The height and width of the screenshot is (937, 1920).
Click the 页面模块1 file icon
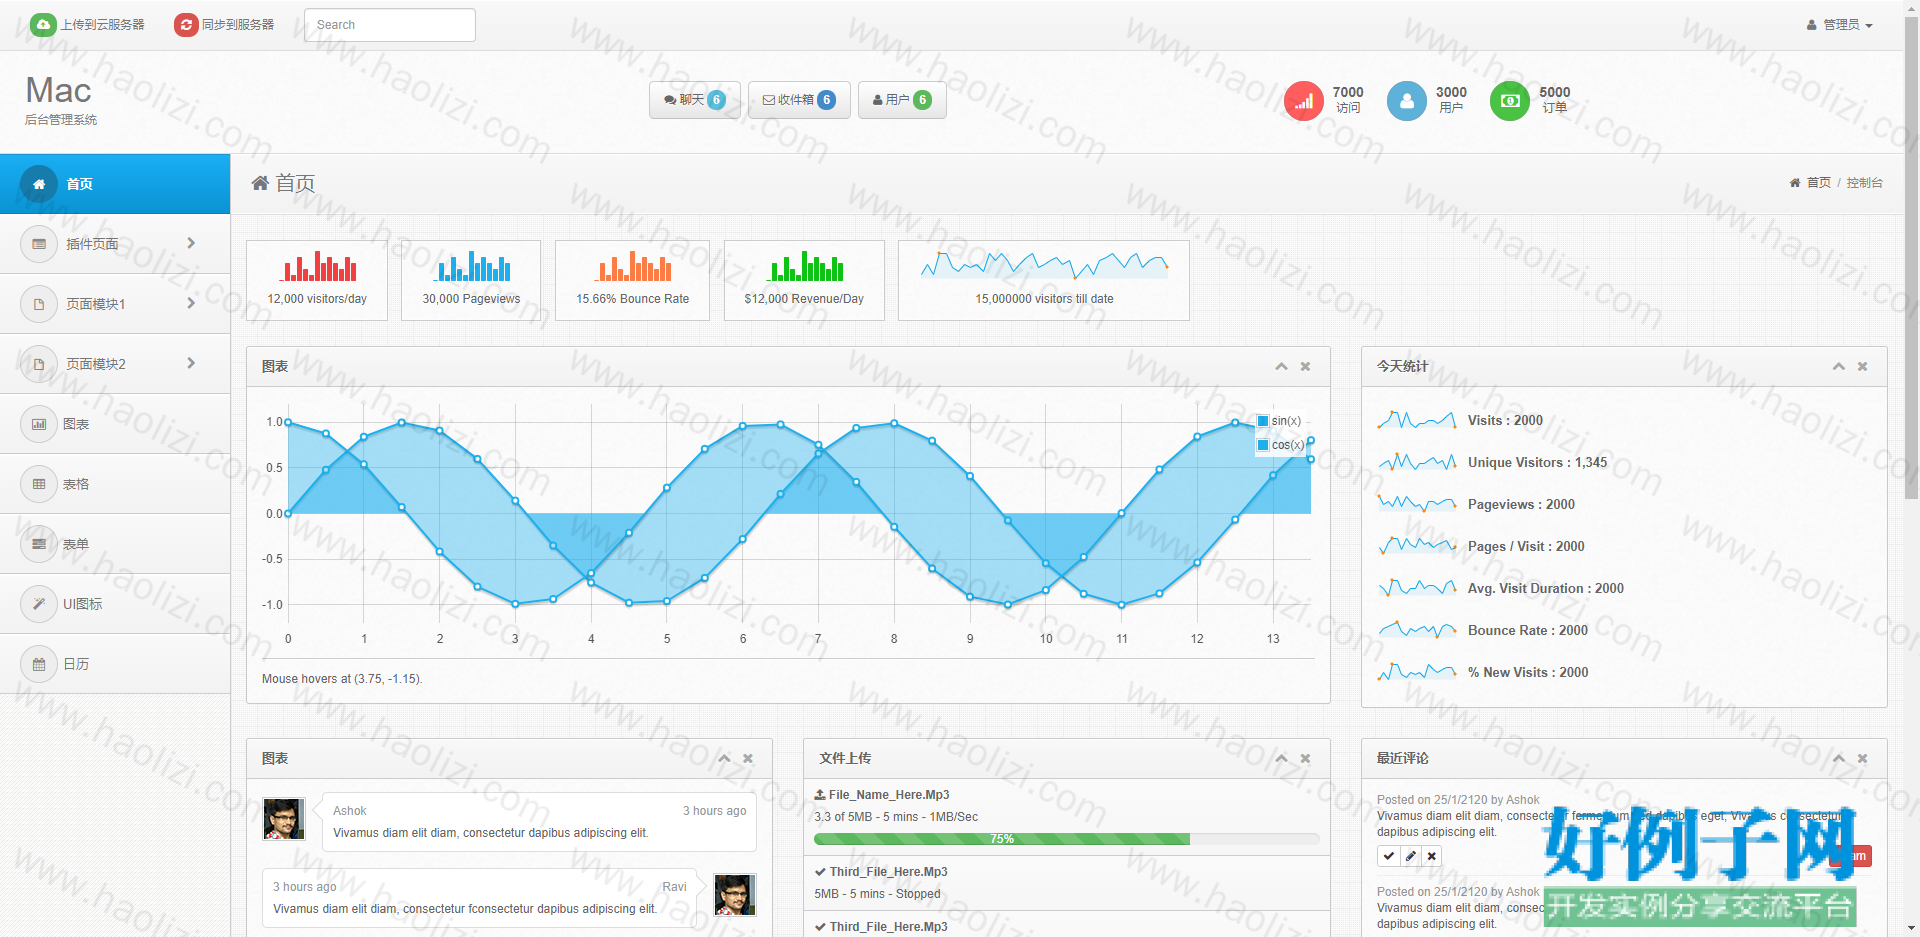(x=39, y=304)
